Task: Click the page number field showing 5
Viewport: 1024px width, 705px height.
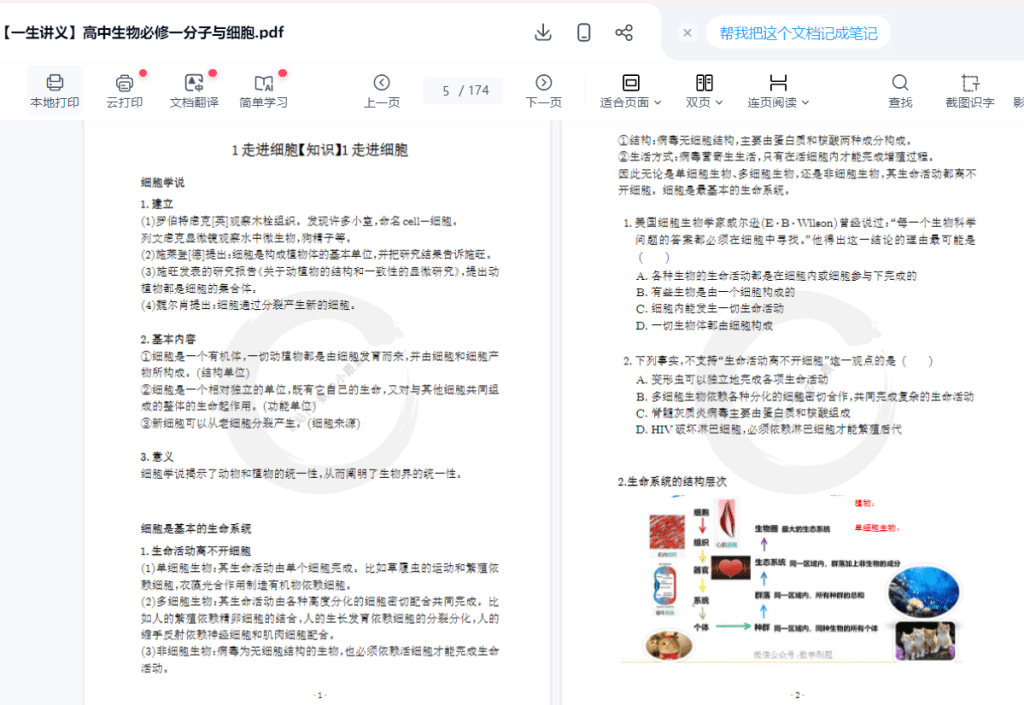Action: 446,91
